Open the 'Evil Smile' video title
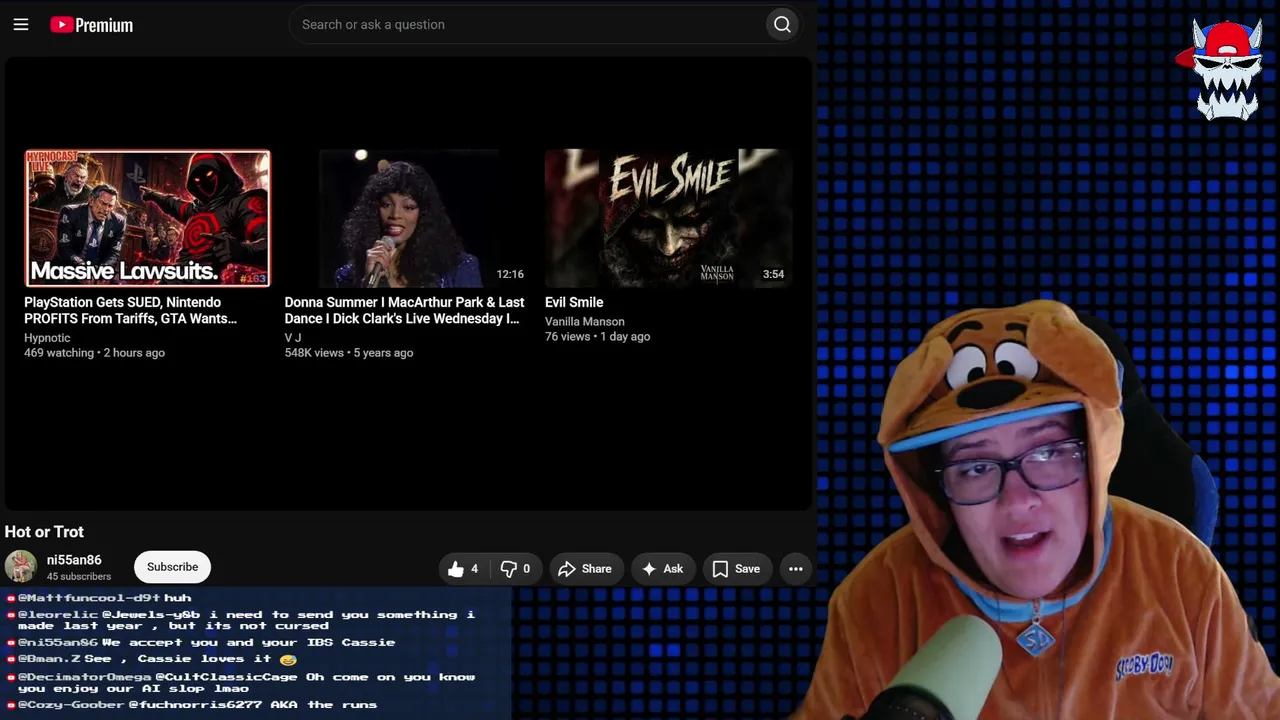 pyautogui.click(x=574, y=302)
